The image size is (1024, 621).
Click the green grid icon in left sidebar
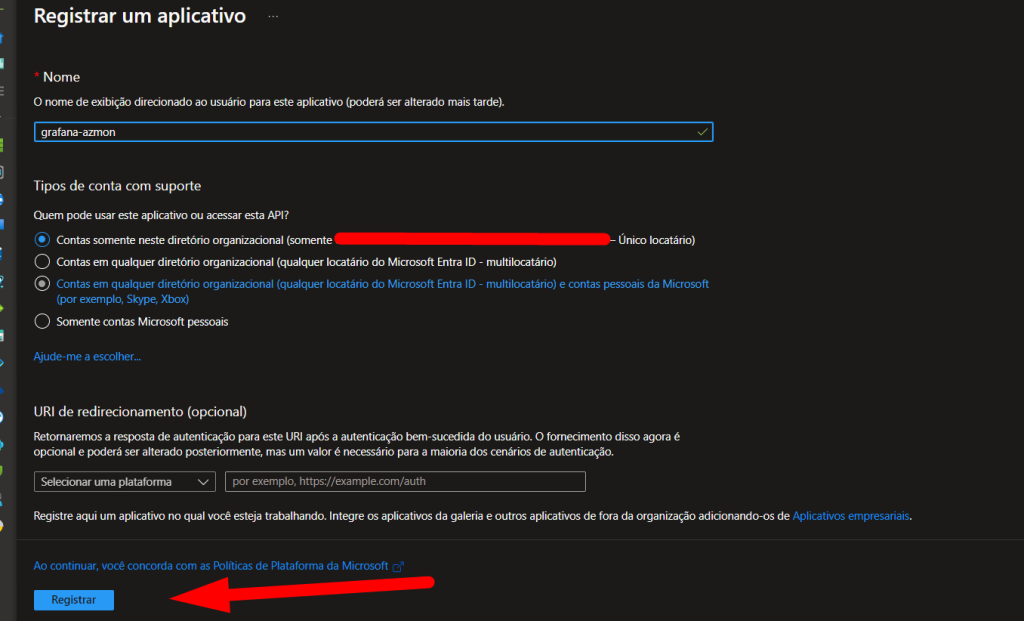click(3, 144)
